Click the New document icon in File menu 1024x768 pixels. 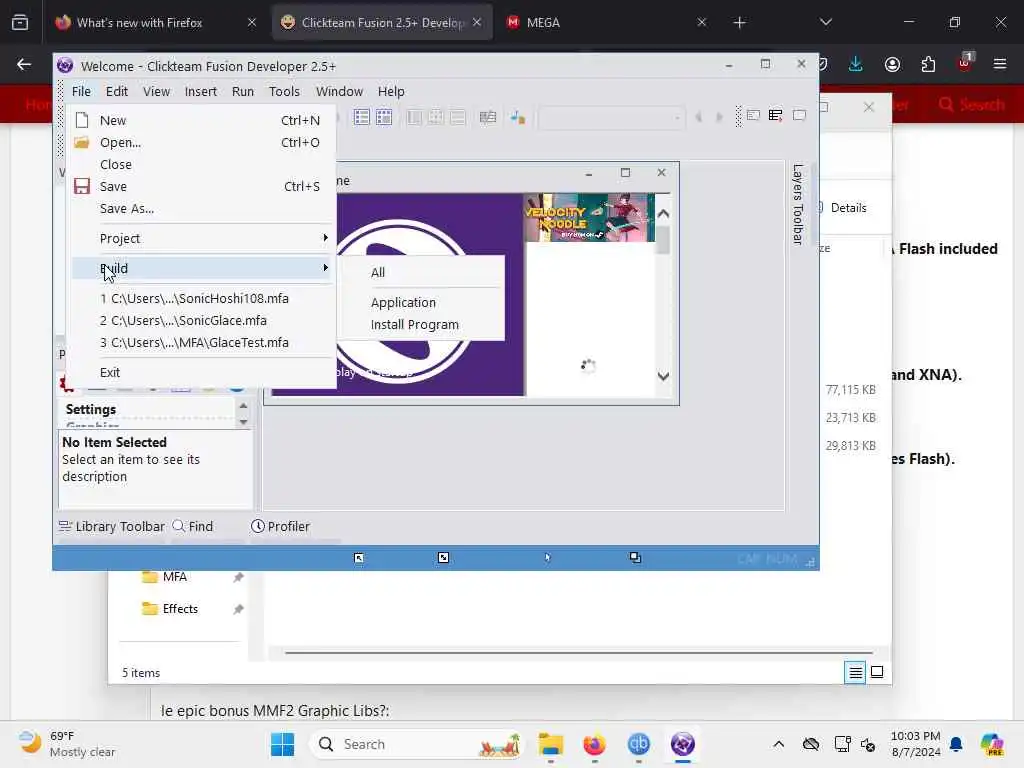pos(82,120)
